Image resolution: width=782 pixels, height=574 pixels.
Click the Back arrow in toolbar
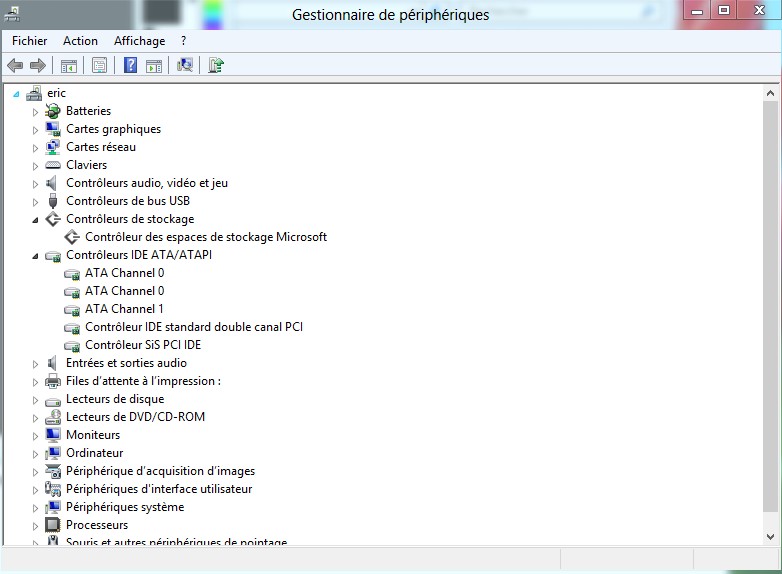15,66
